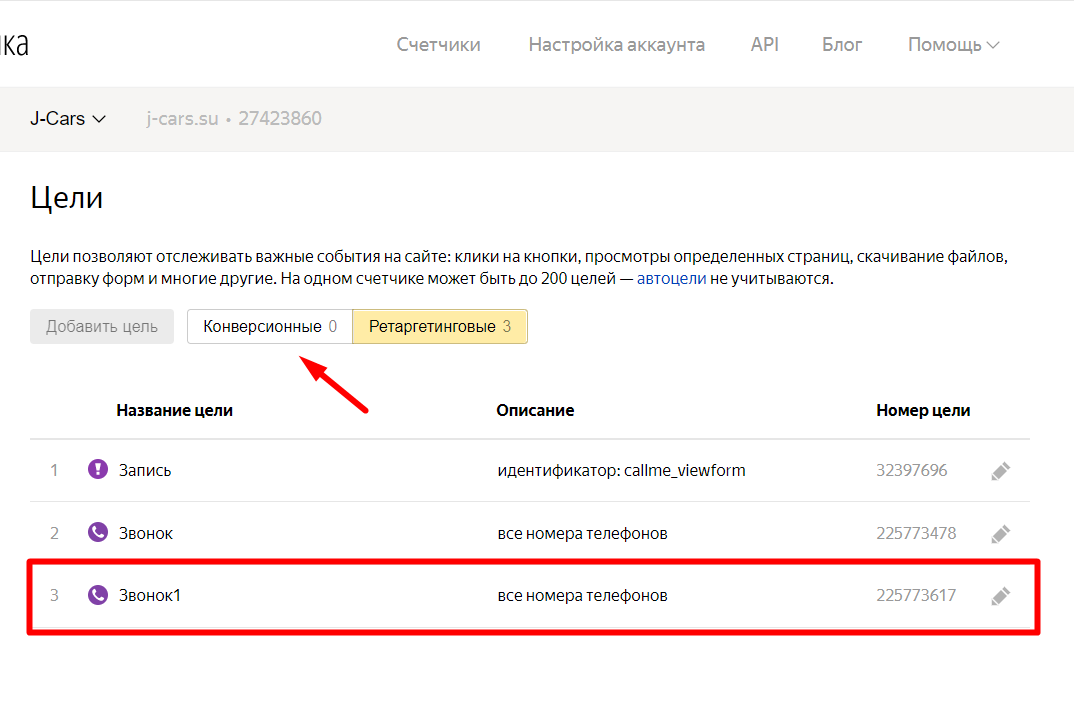Click the phone icon beside Звонок1
The width and height of the screenshot is (1074, 718).
click(98, 595)
